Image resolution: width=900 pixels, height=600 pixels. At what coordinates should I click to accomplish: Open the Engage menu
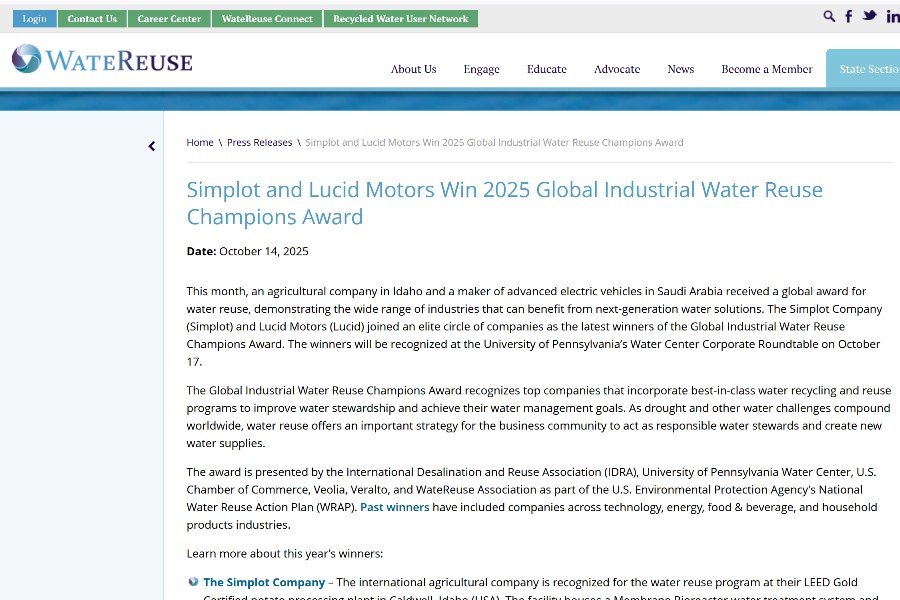click(x=481, y=69)
